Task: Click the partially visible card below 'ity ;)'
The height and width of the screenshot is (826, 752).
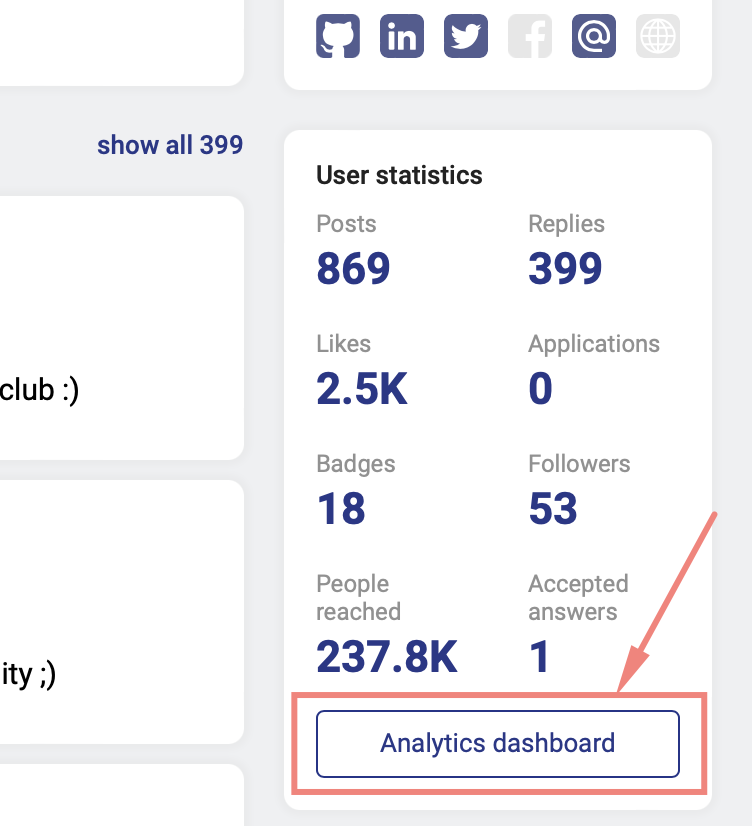Action: (x=120, y=796)
